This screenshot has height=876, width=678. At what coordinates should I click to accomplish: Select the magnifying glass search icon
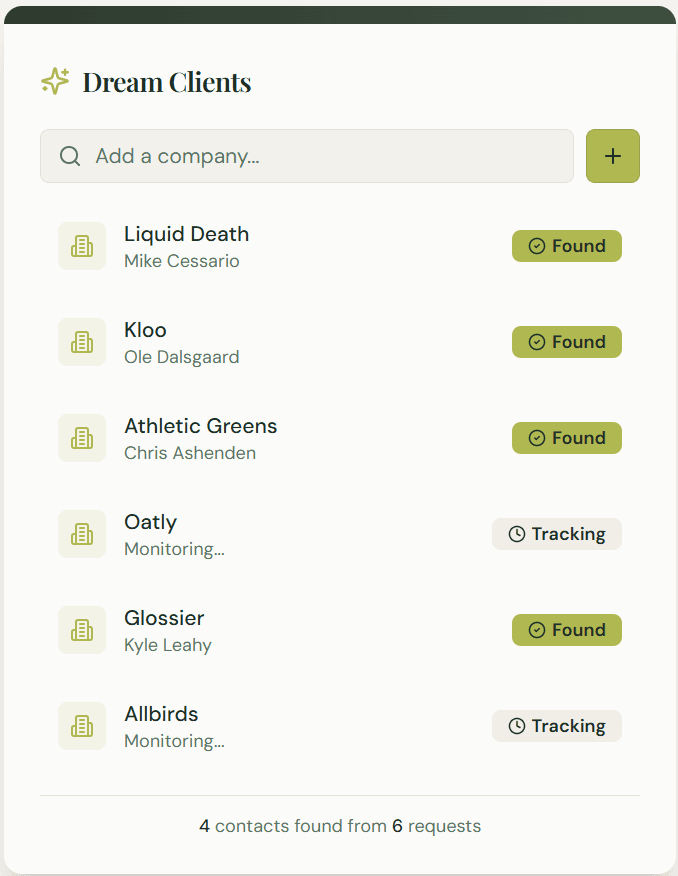69,156
